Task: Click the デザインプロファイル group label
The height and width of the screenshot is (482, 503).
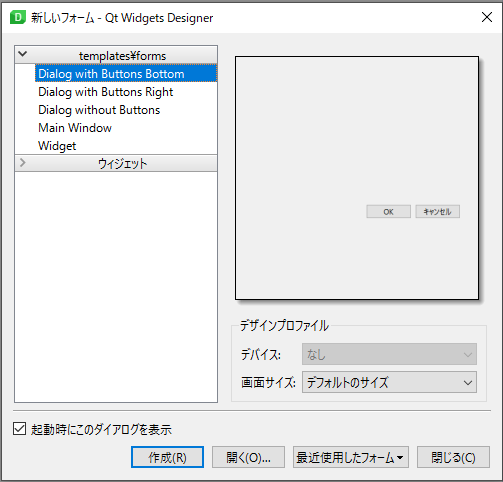Action: tap(284, 325)
